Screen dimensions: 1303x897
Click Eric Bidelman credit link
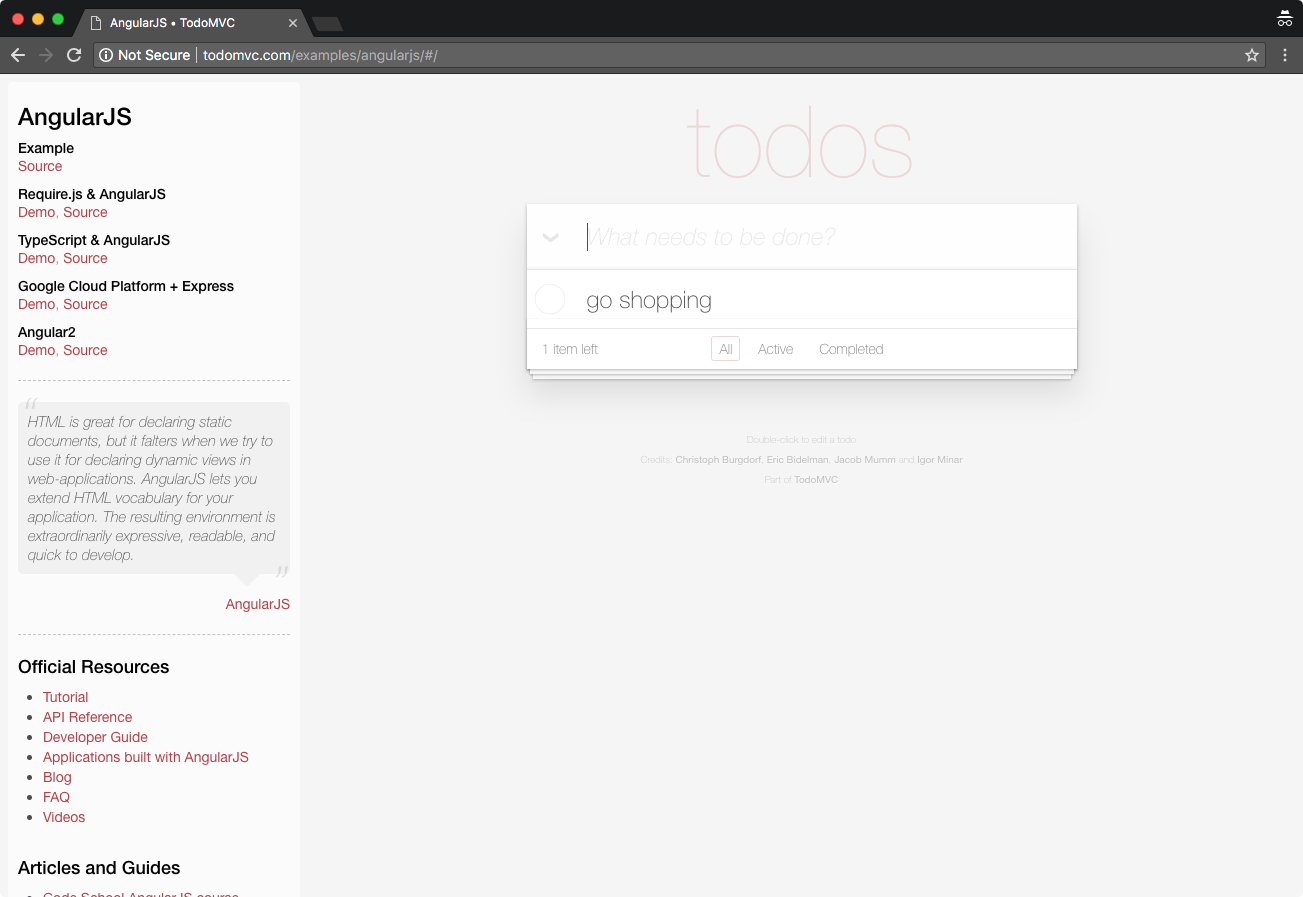797,460
